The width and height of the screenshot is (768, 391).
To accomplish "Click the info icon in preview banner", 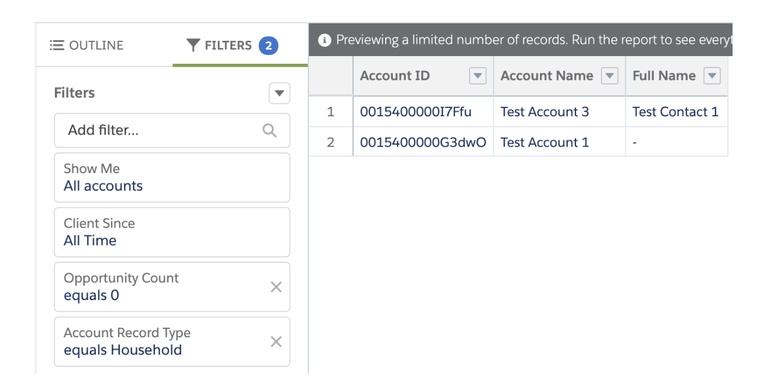I will [x=324, y=40].
